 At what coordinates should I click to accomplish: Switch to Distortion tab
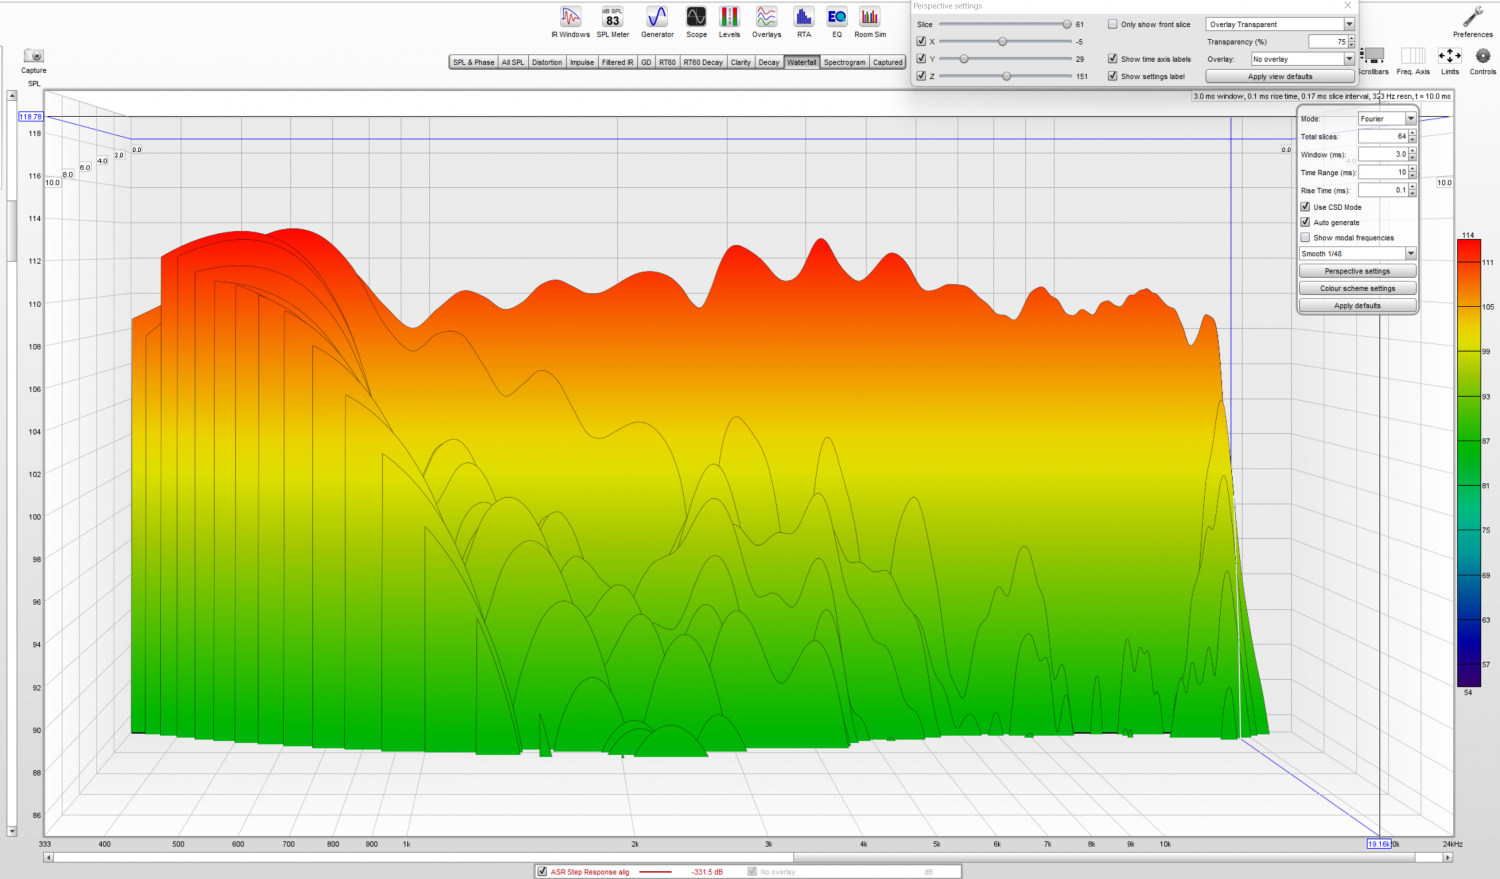pos(547,62)
